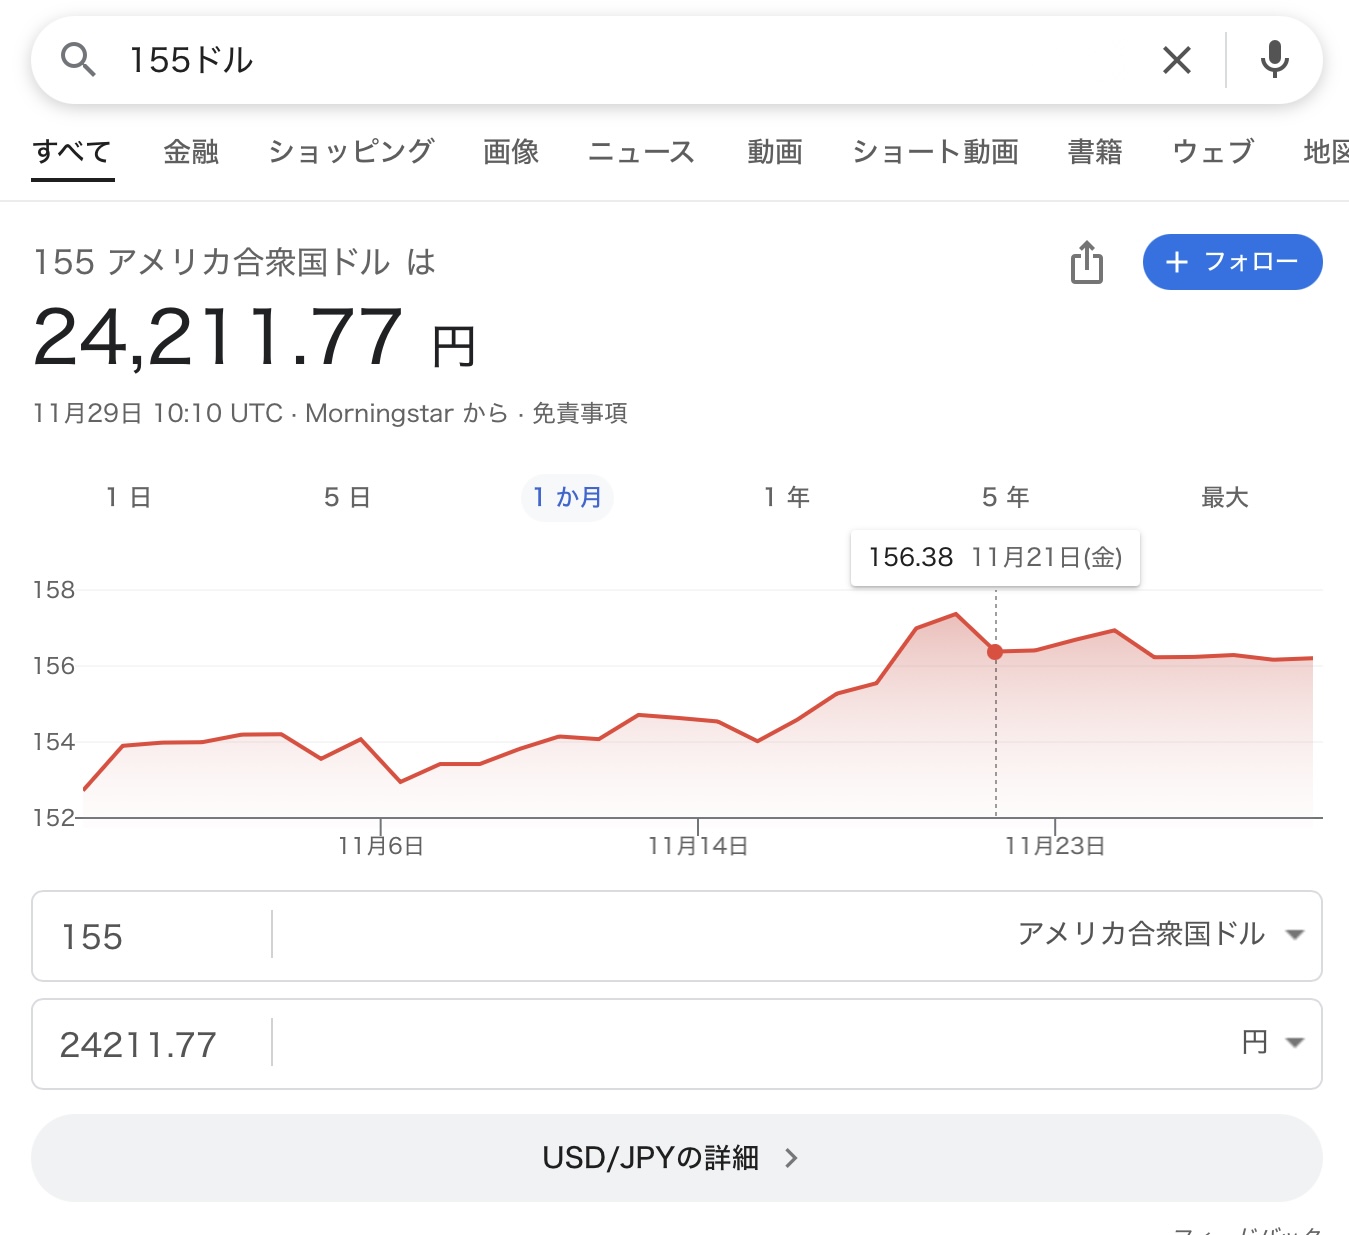Click the red data point on chart

[995, 652]
